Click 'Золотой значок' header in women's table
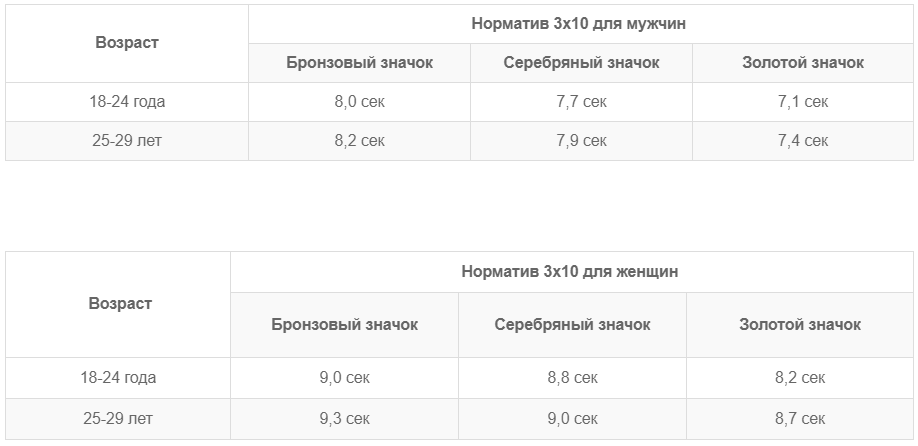Image resolution: width=918 pixels, height=446 pixels. point(800,324)
